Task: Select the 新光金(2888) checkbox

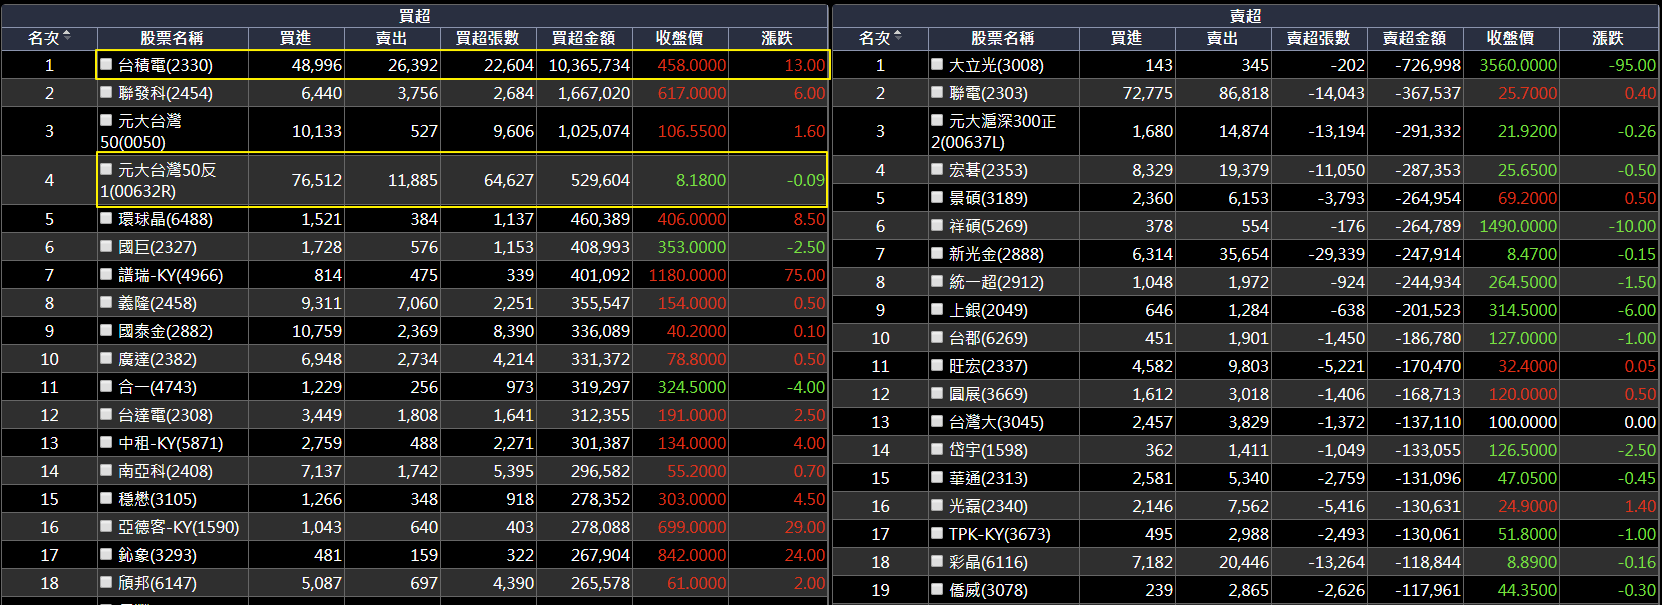Action: [937, 253]
